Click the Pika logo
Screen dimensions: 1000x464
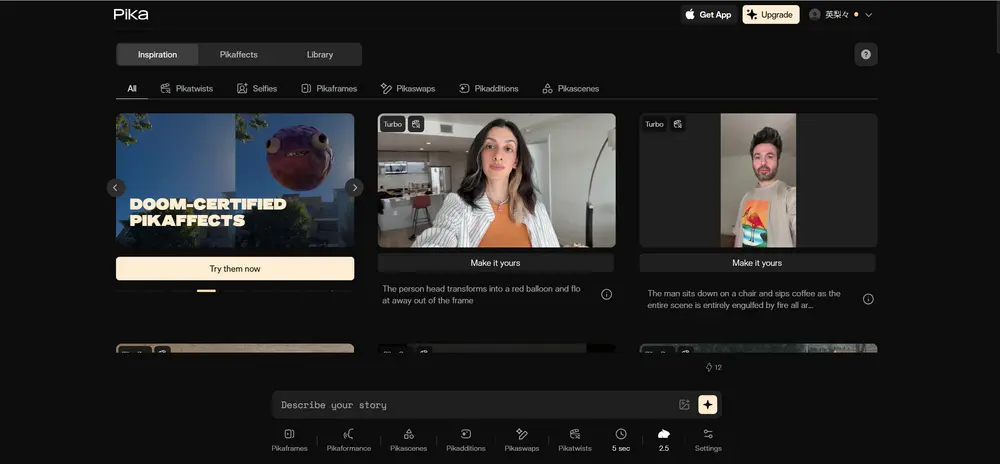[x=131, y=14]
